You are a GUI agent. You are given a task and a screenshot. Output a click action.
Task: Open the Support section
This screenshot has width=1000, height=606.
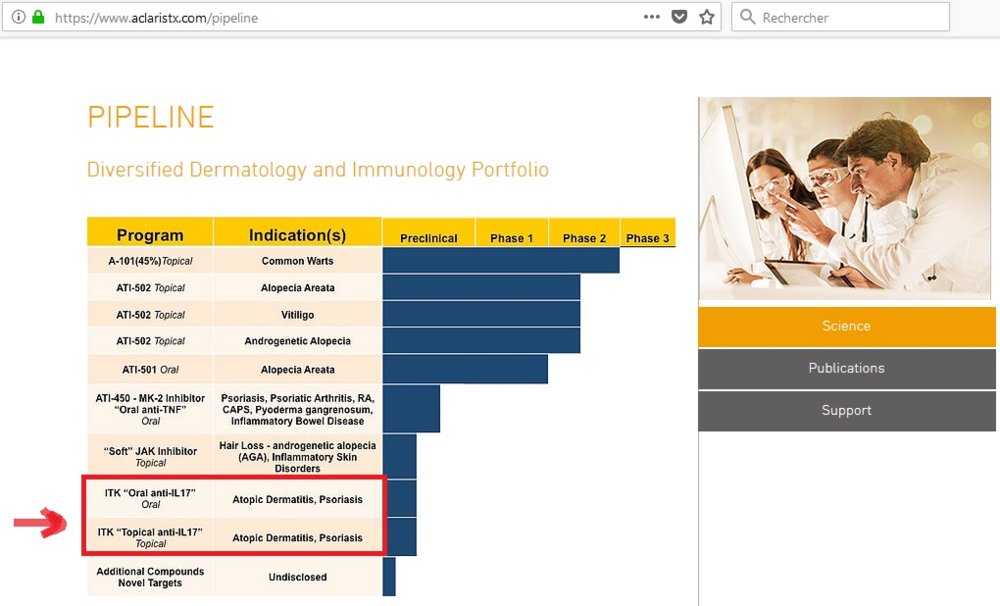tap(846, 410)
